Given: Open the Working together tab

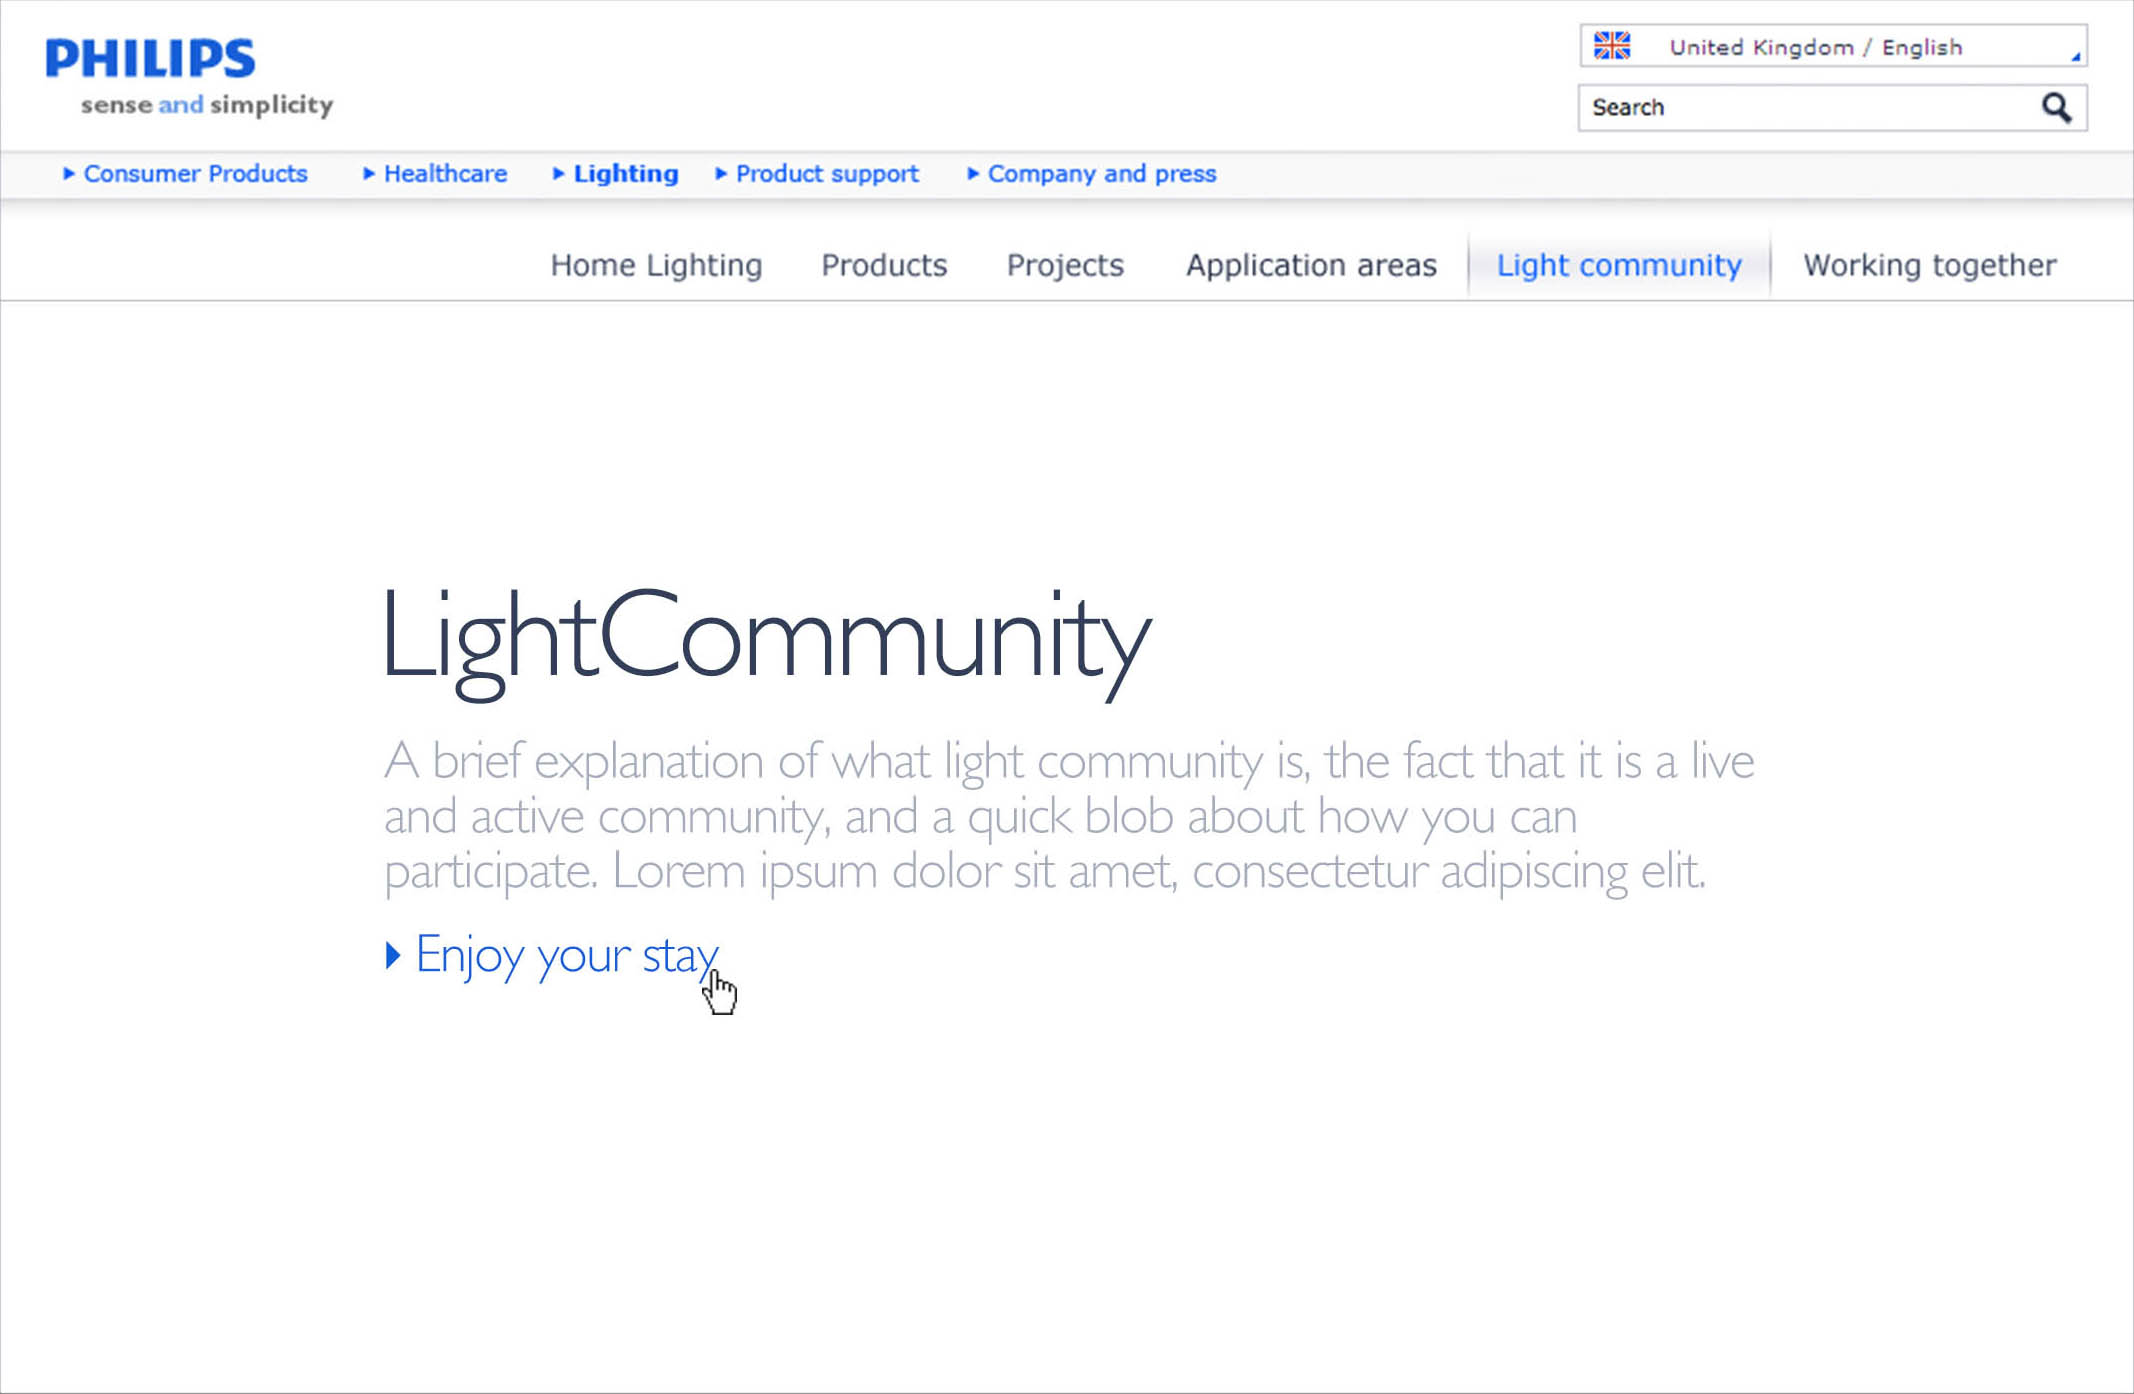Looking at the screenshot, I should pyautogui.click(x=1929, y=265).
